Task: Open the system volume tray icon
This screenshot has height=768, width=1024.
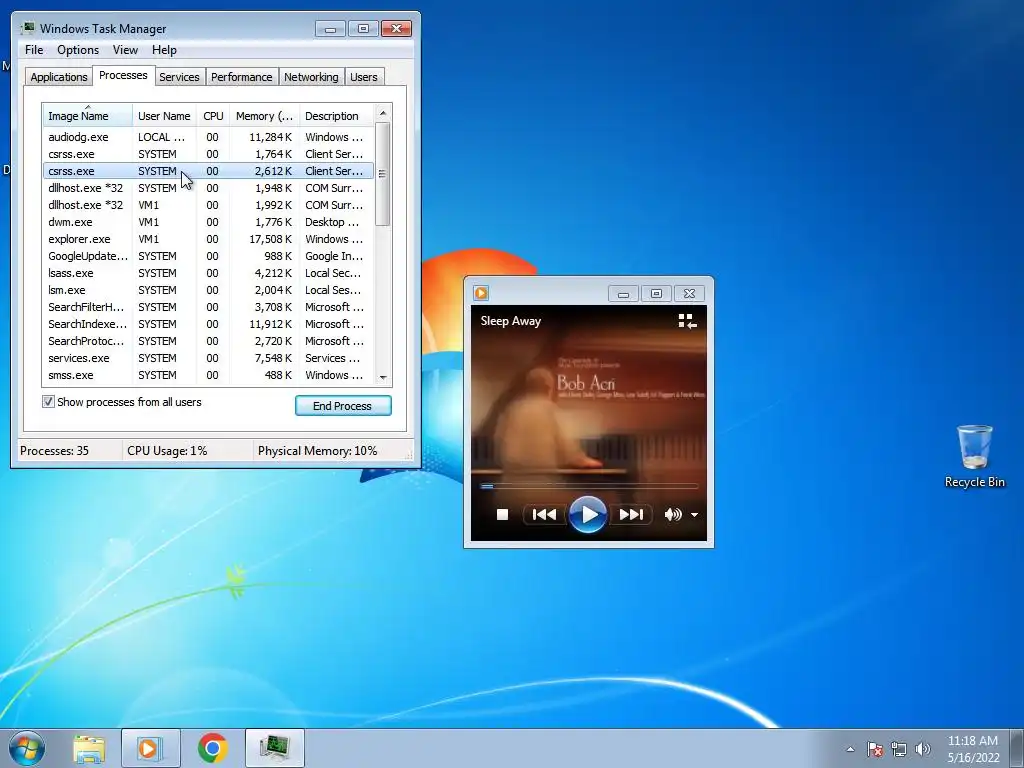Action: pyautogui.click(x=922, y=749)
